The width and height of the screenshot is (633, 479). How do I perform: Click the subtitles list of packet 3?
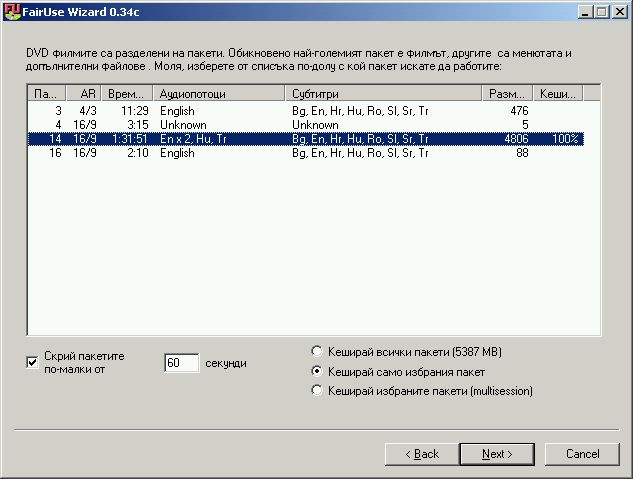coord(360,111)
